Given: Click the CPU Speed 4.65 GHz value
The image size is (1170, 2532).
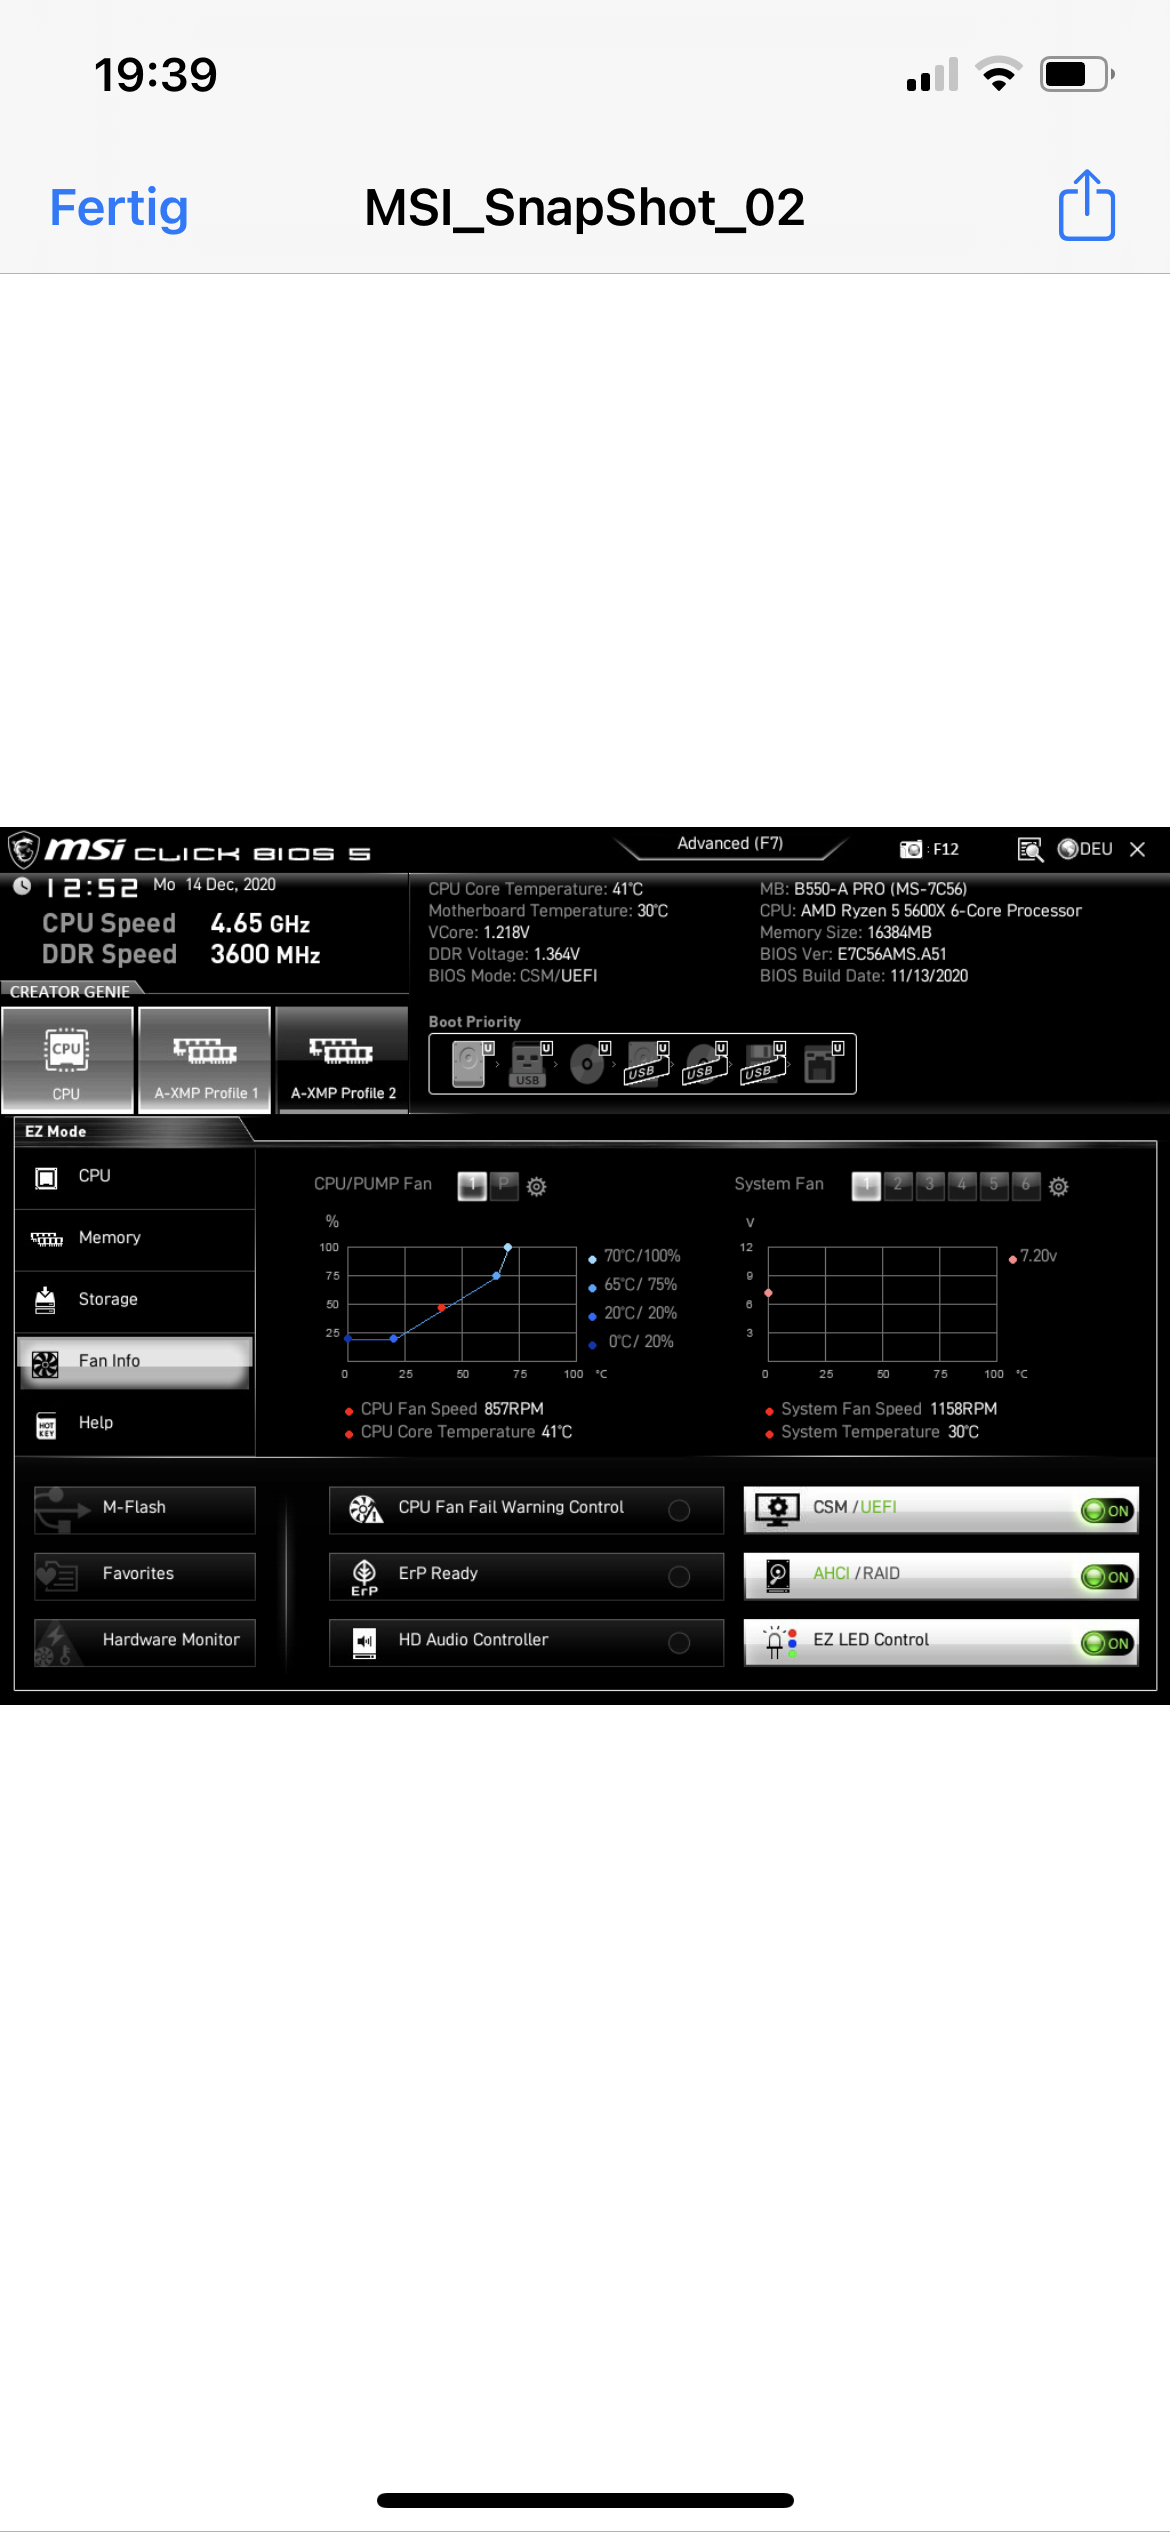Looking at the screenshot, I should [260, 924].
